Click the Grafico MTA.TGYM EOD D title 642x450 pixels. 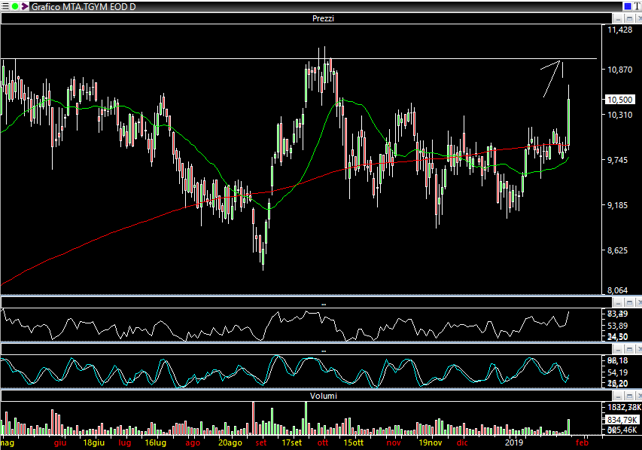84,7
